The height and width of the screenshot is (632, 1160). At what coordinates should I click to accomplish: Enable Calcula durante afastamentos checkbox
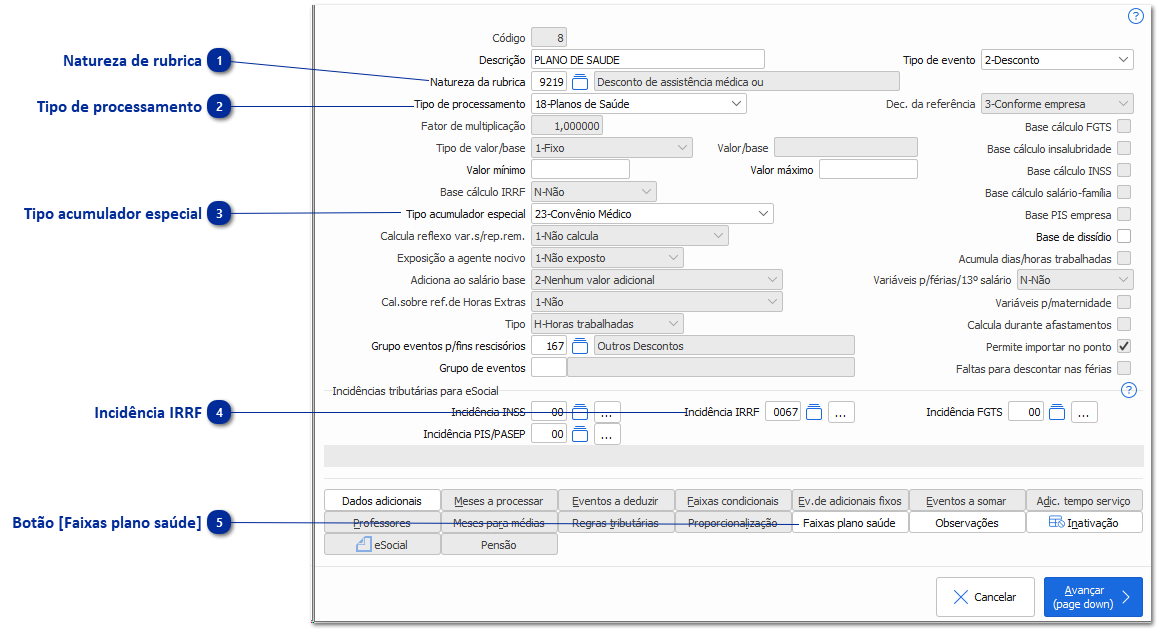(1124, 324)
